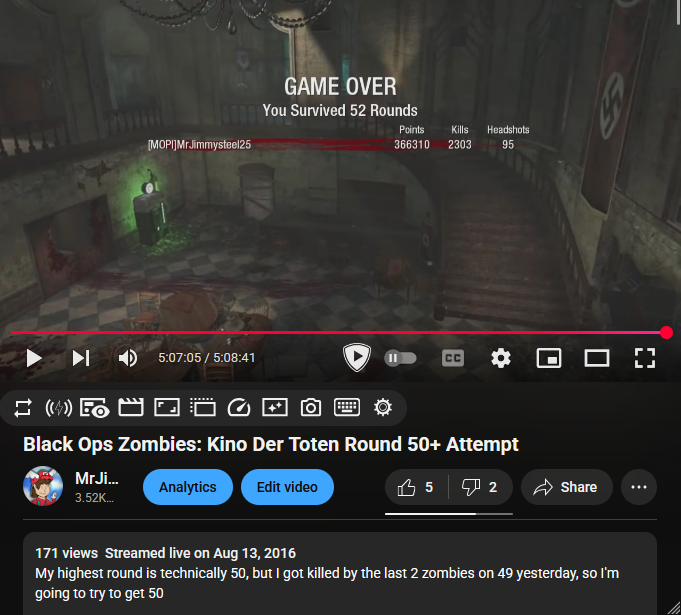This screenshot has width=681, height=615.
Task: Open the enhancer options gear icon
Action: (383, 407)
